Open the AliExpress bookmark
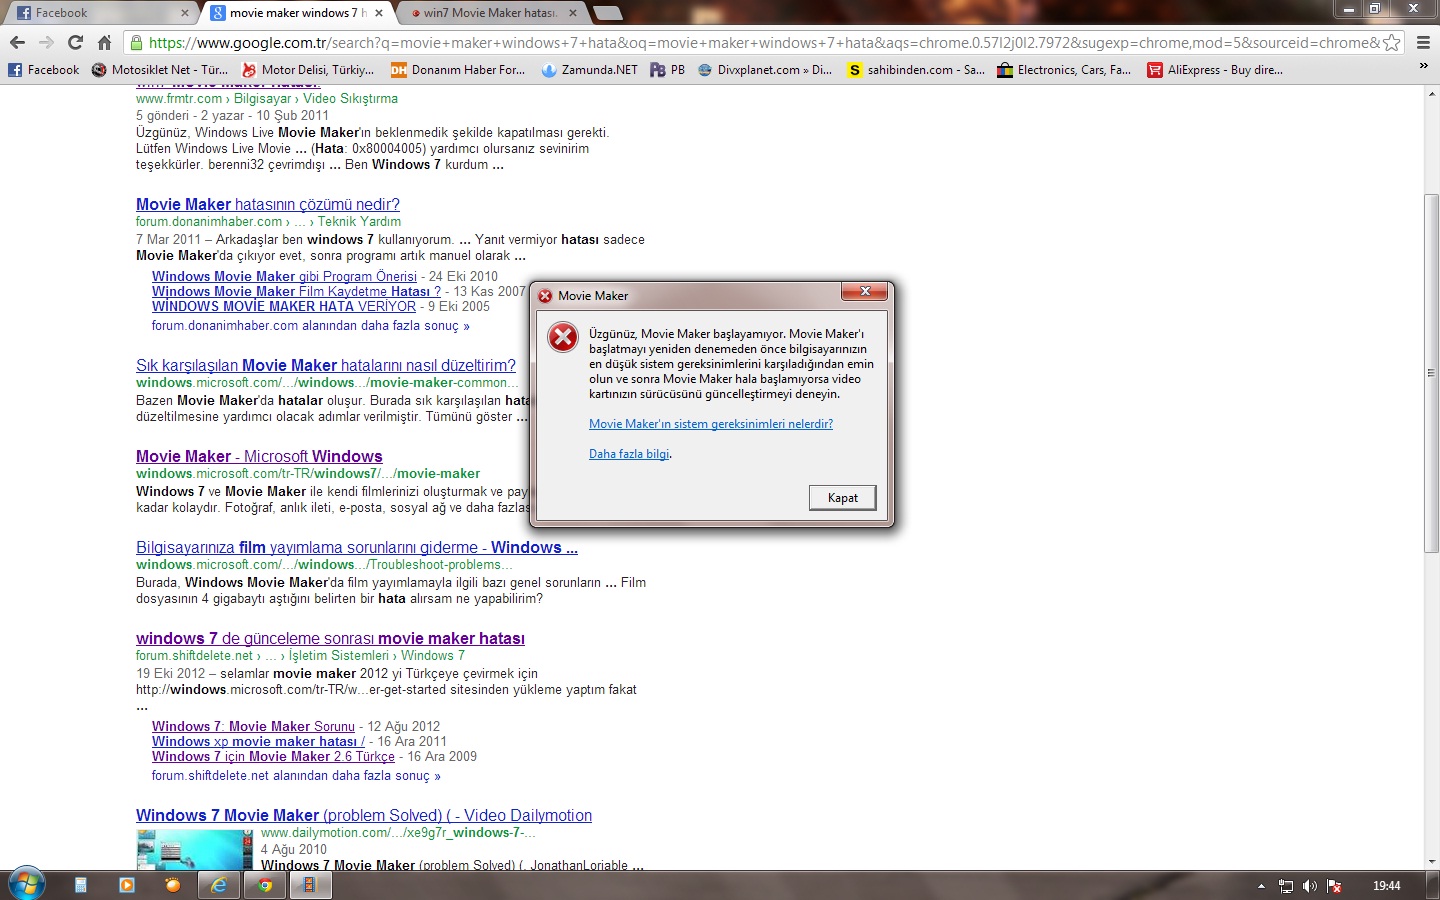The width and height of the screenshot is (1440, 900). point(1215,70)
